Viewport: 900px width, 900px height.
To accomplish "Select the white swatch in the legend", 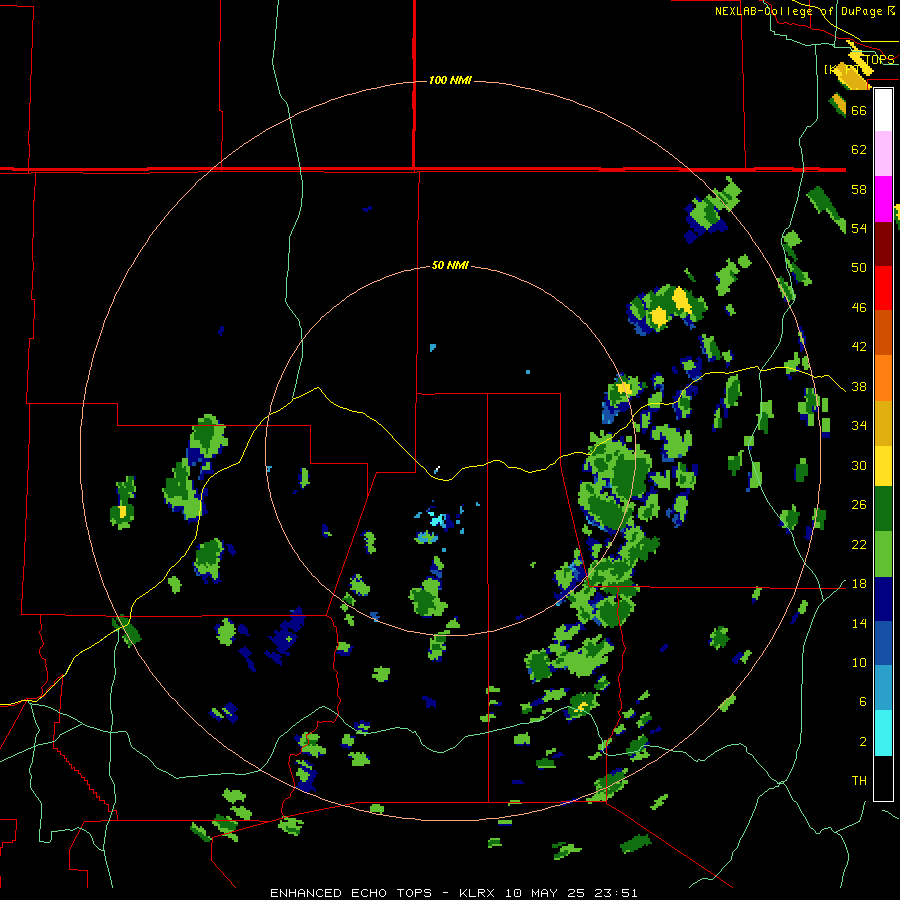I will click(x=883, y=110).
